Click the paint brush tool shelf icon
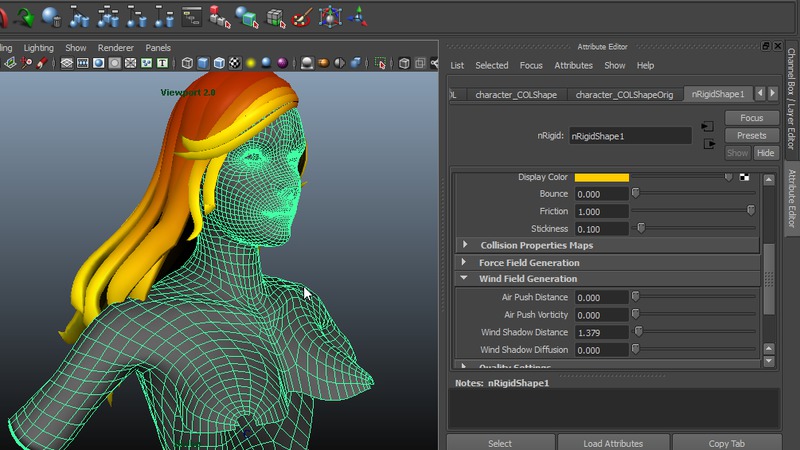 click(x=301, y=17)
